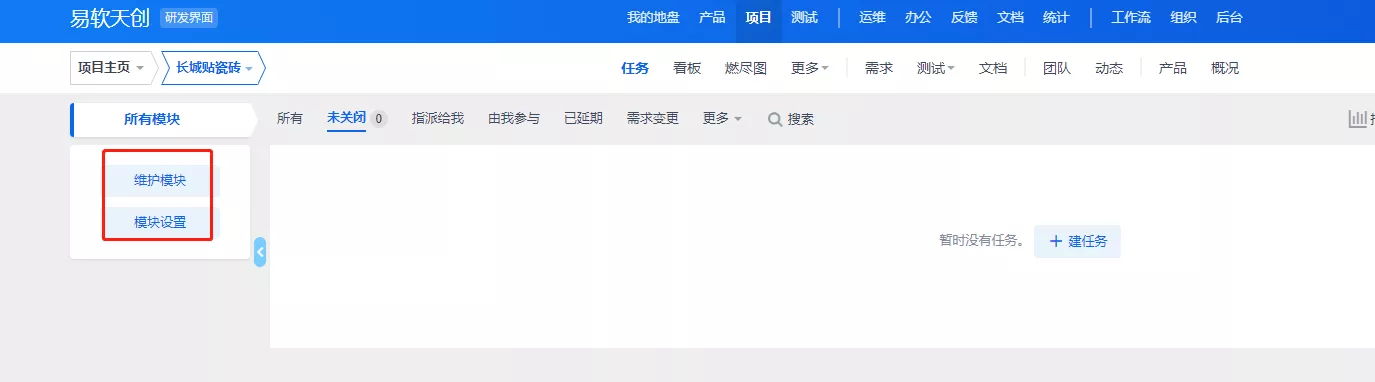The height and width of the screenshot is (382, 1375).
Task: Open the 工作流 section
Action: (x=1131, y=18)
